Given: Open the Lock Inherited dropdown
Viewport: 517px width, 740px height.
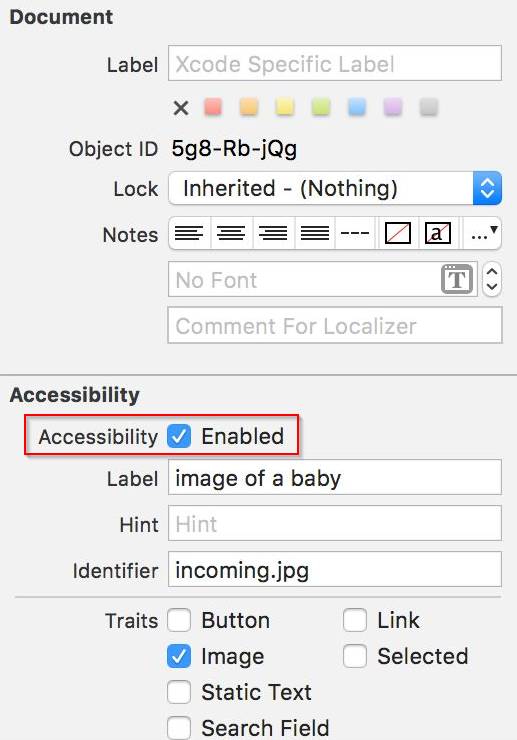Looking at the screenshot, I should [x=335, y=188].
